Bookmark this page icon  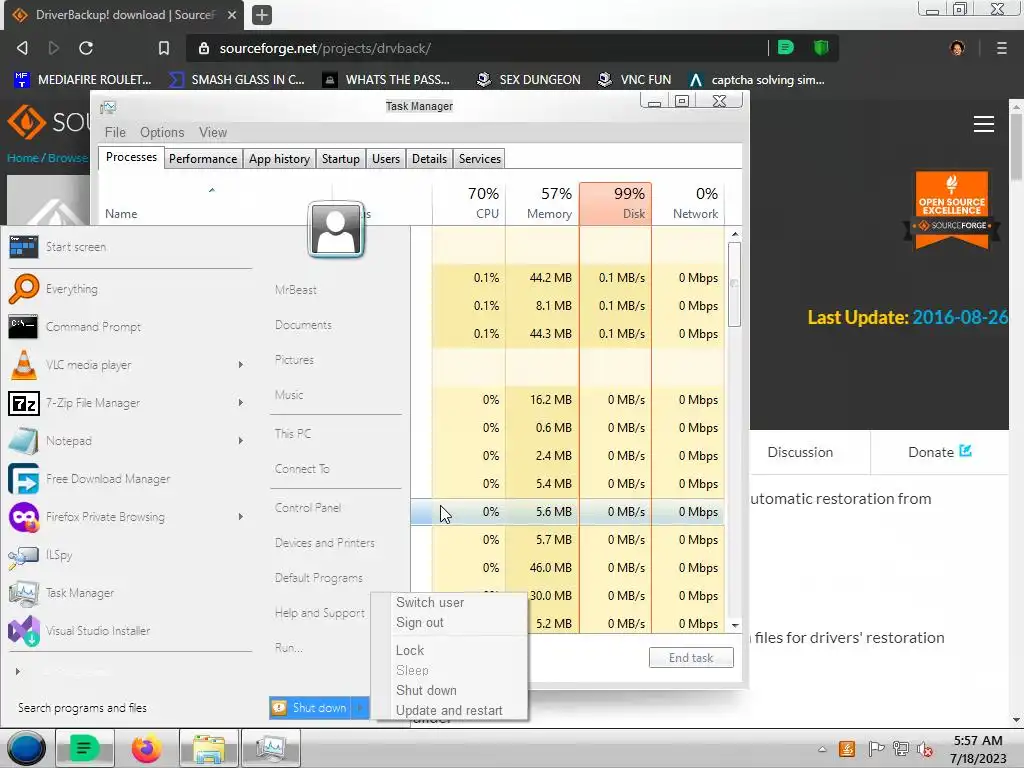pyautogui.click(x=164, y=48)
